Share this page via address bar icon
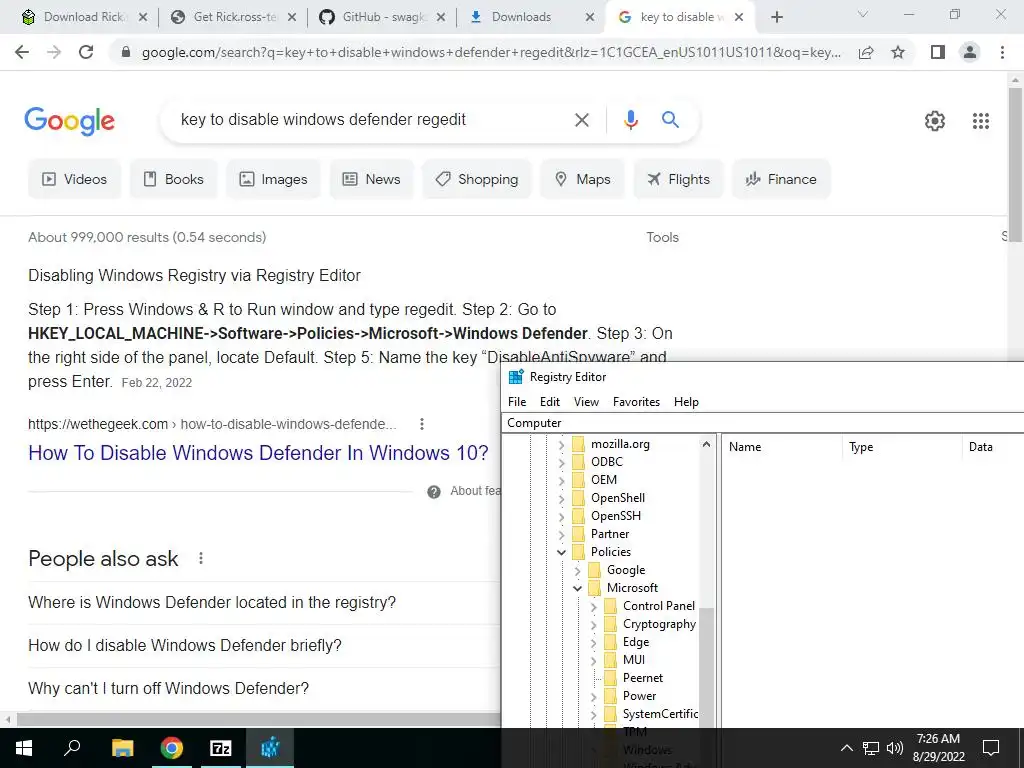This screenshot has width=1024, height=768. tap(866, 52)
